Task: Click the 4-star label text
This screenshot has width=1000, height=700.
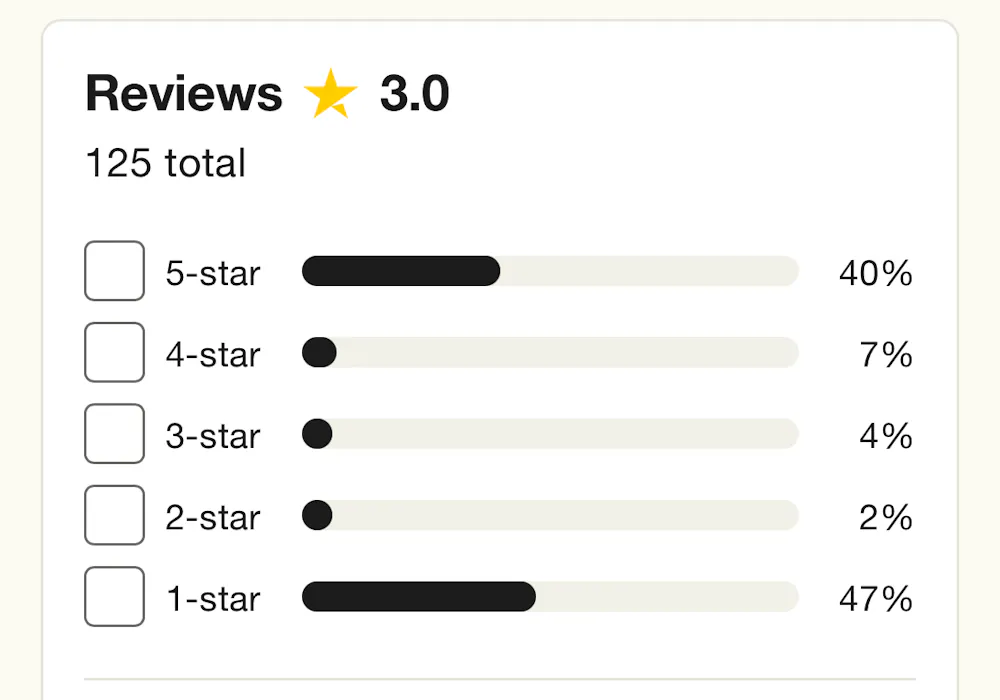Action: 213,355
